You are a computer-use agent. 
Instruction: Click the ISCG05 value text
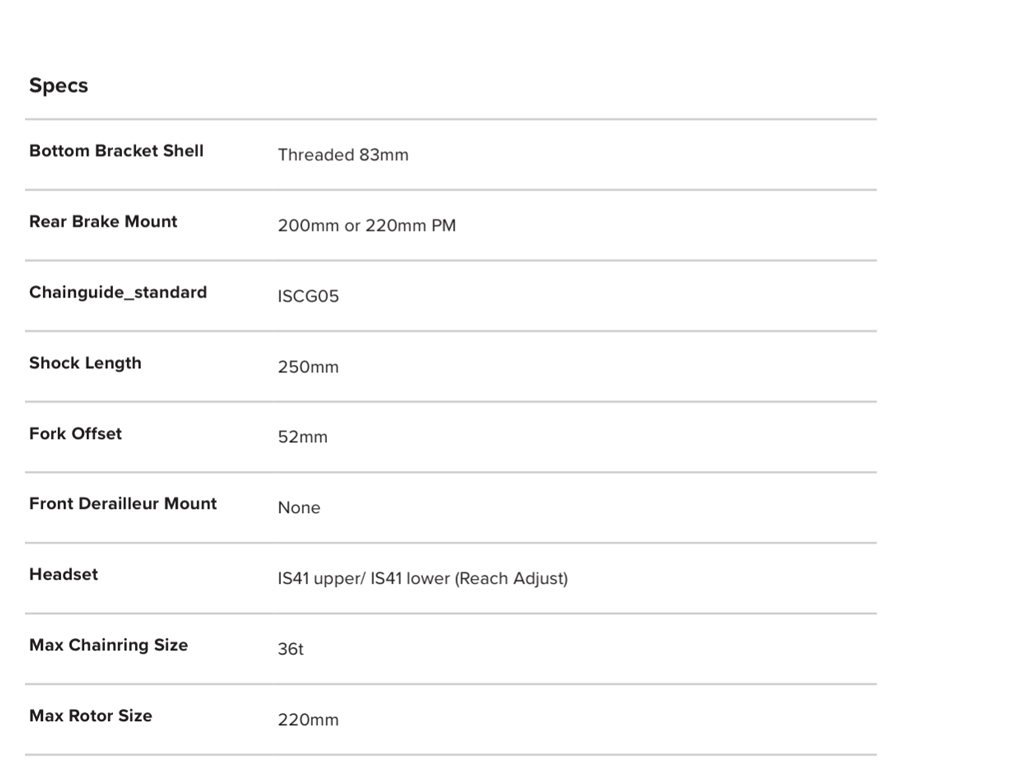(308, 297)
